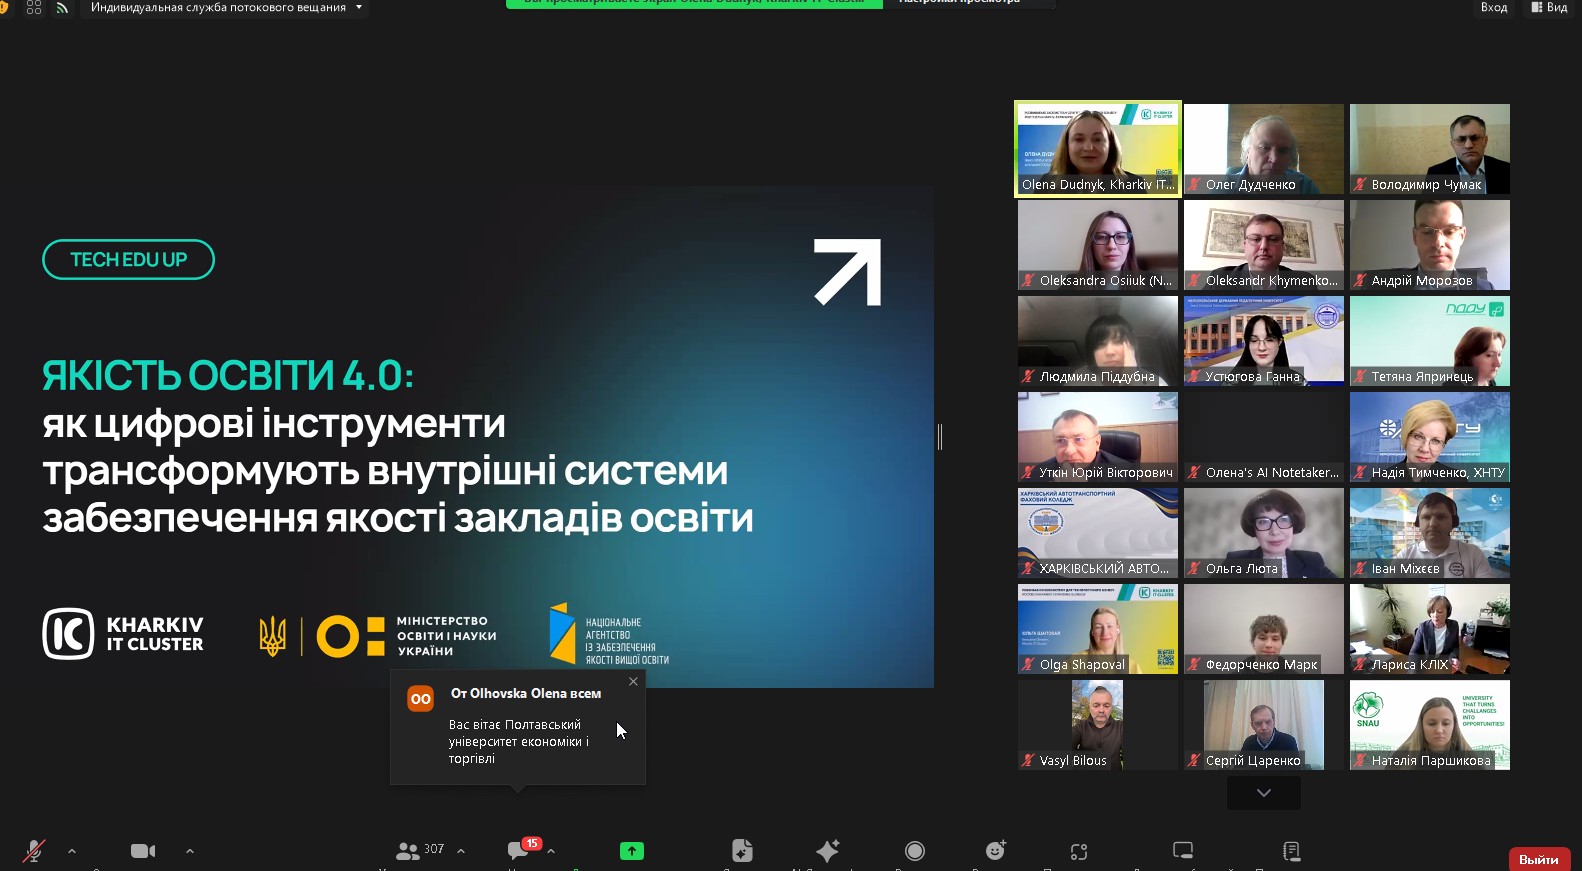This screenshot has width=1582, height=871.
Task: Open the chat with 15 unread messages
Action: tap(519, 850)
